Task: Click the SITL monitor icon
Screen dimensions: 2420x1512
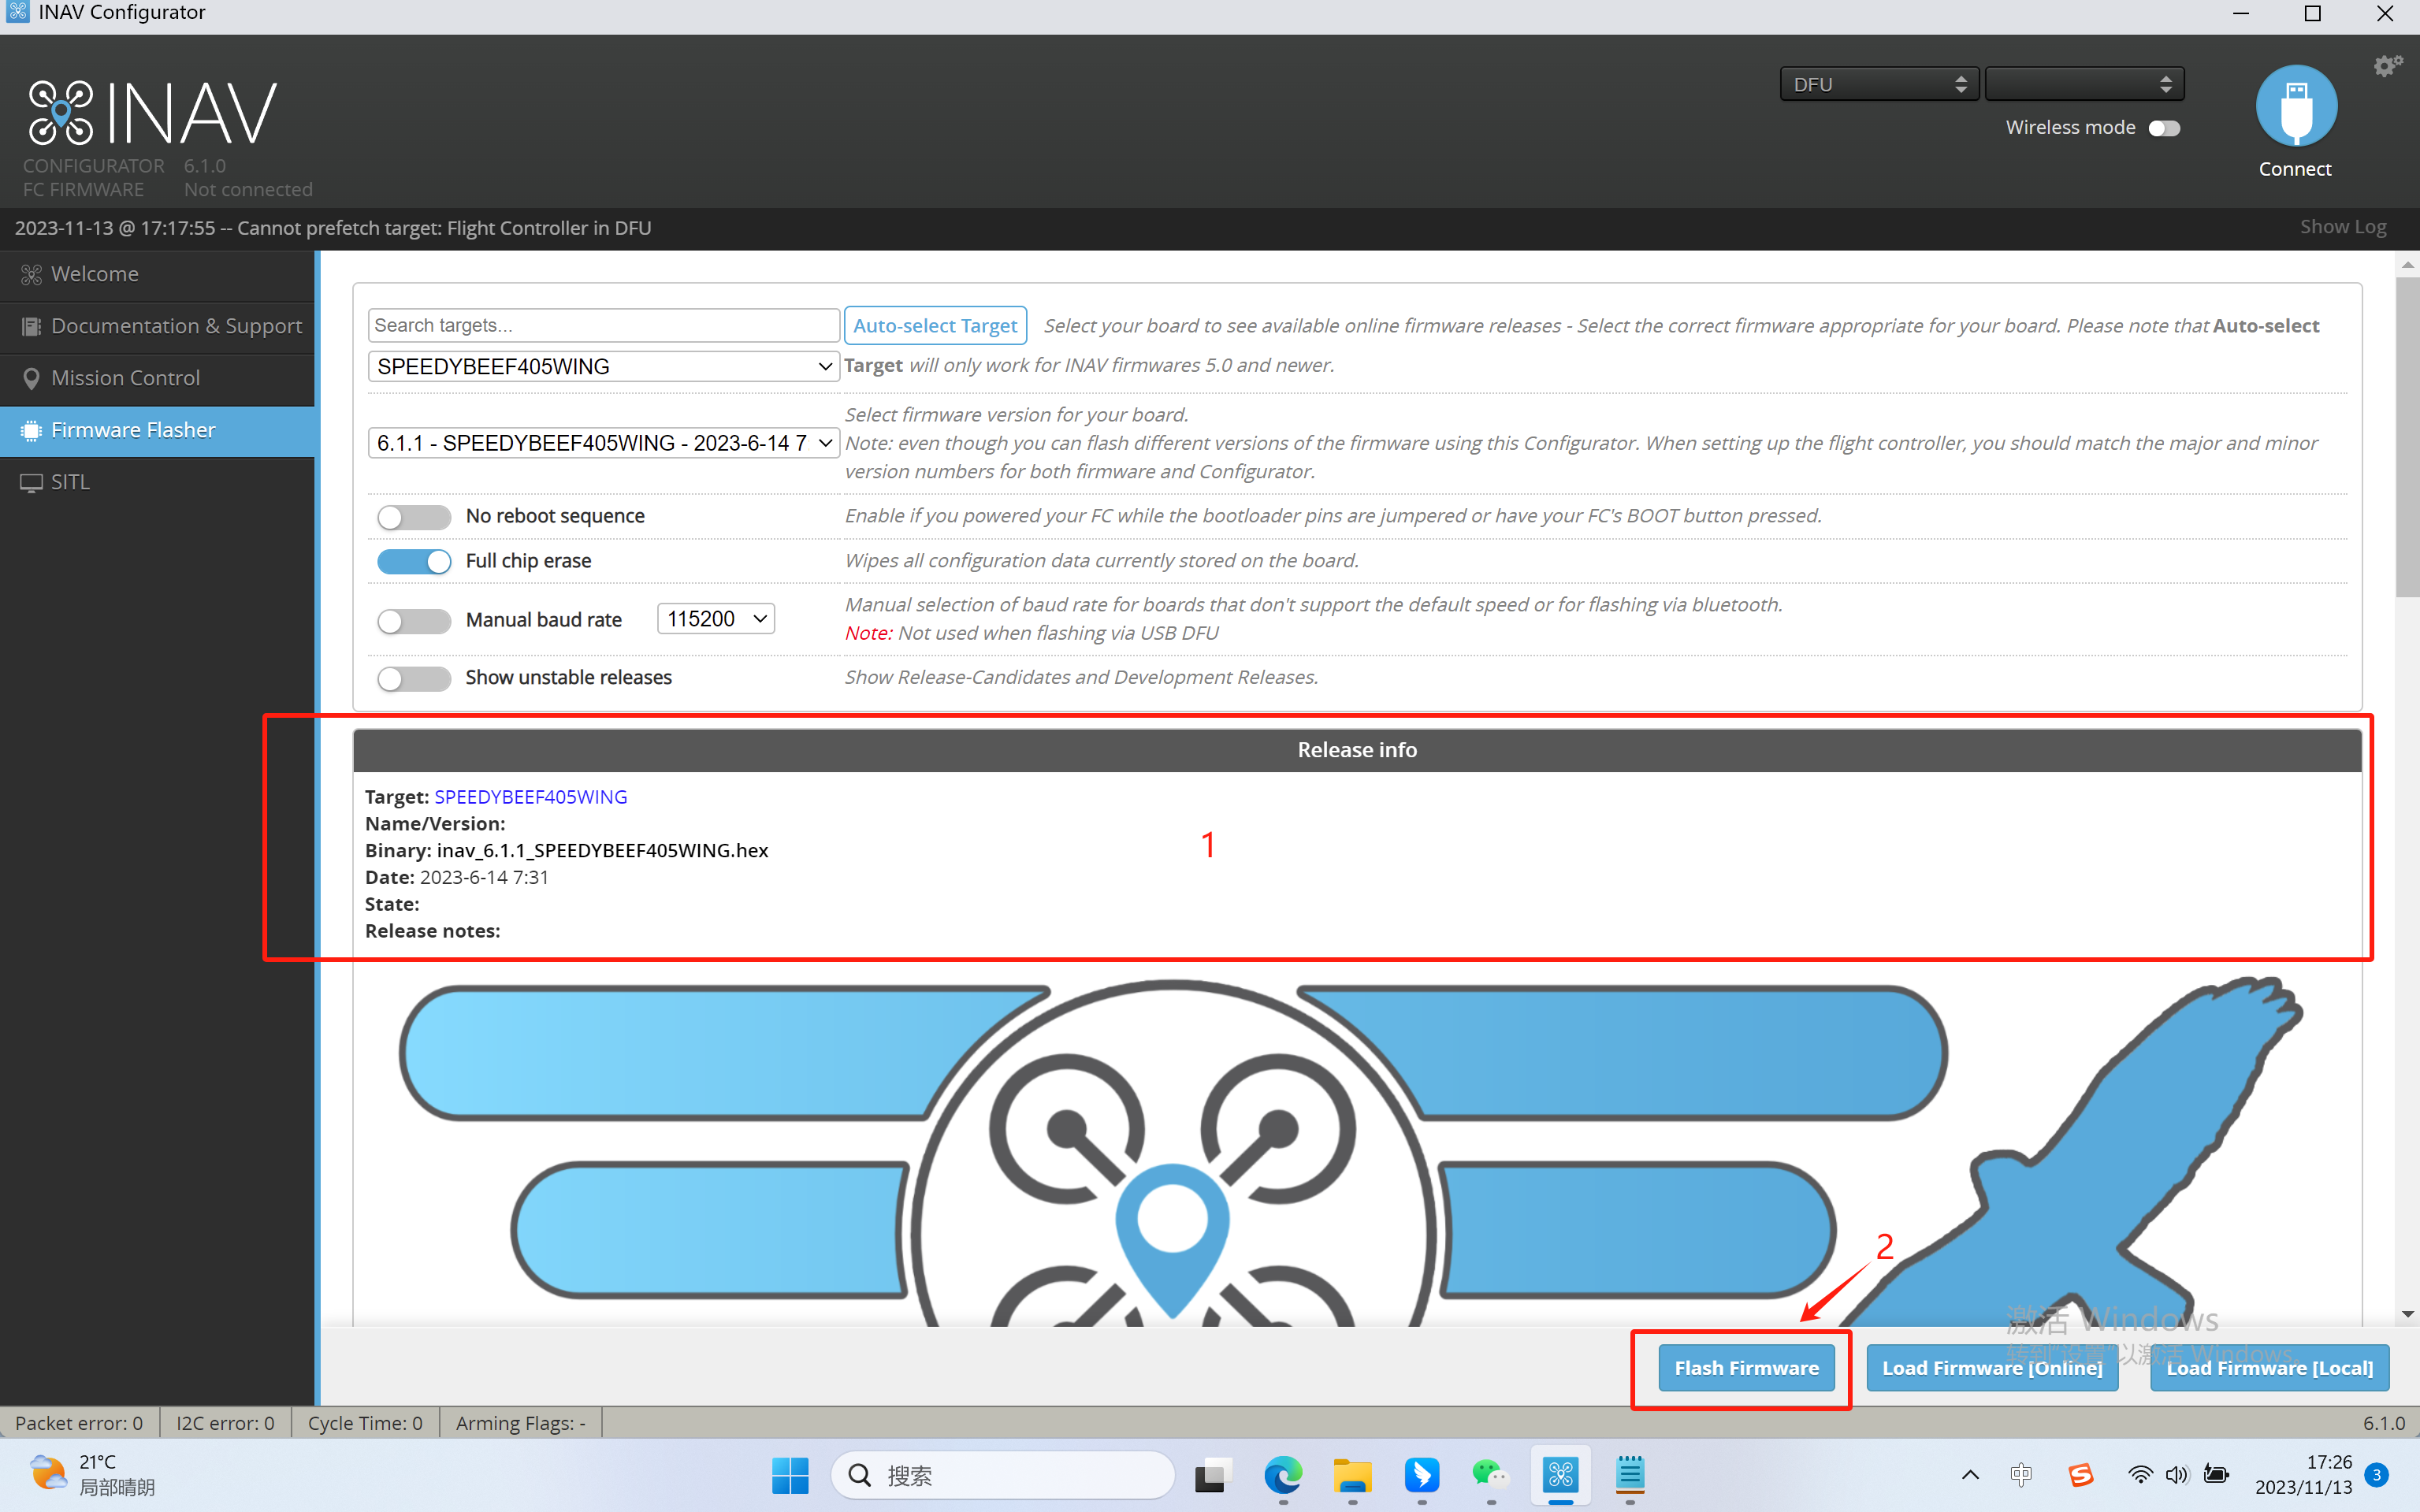Action: (x=31, y=483)
